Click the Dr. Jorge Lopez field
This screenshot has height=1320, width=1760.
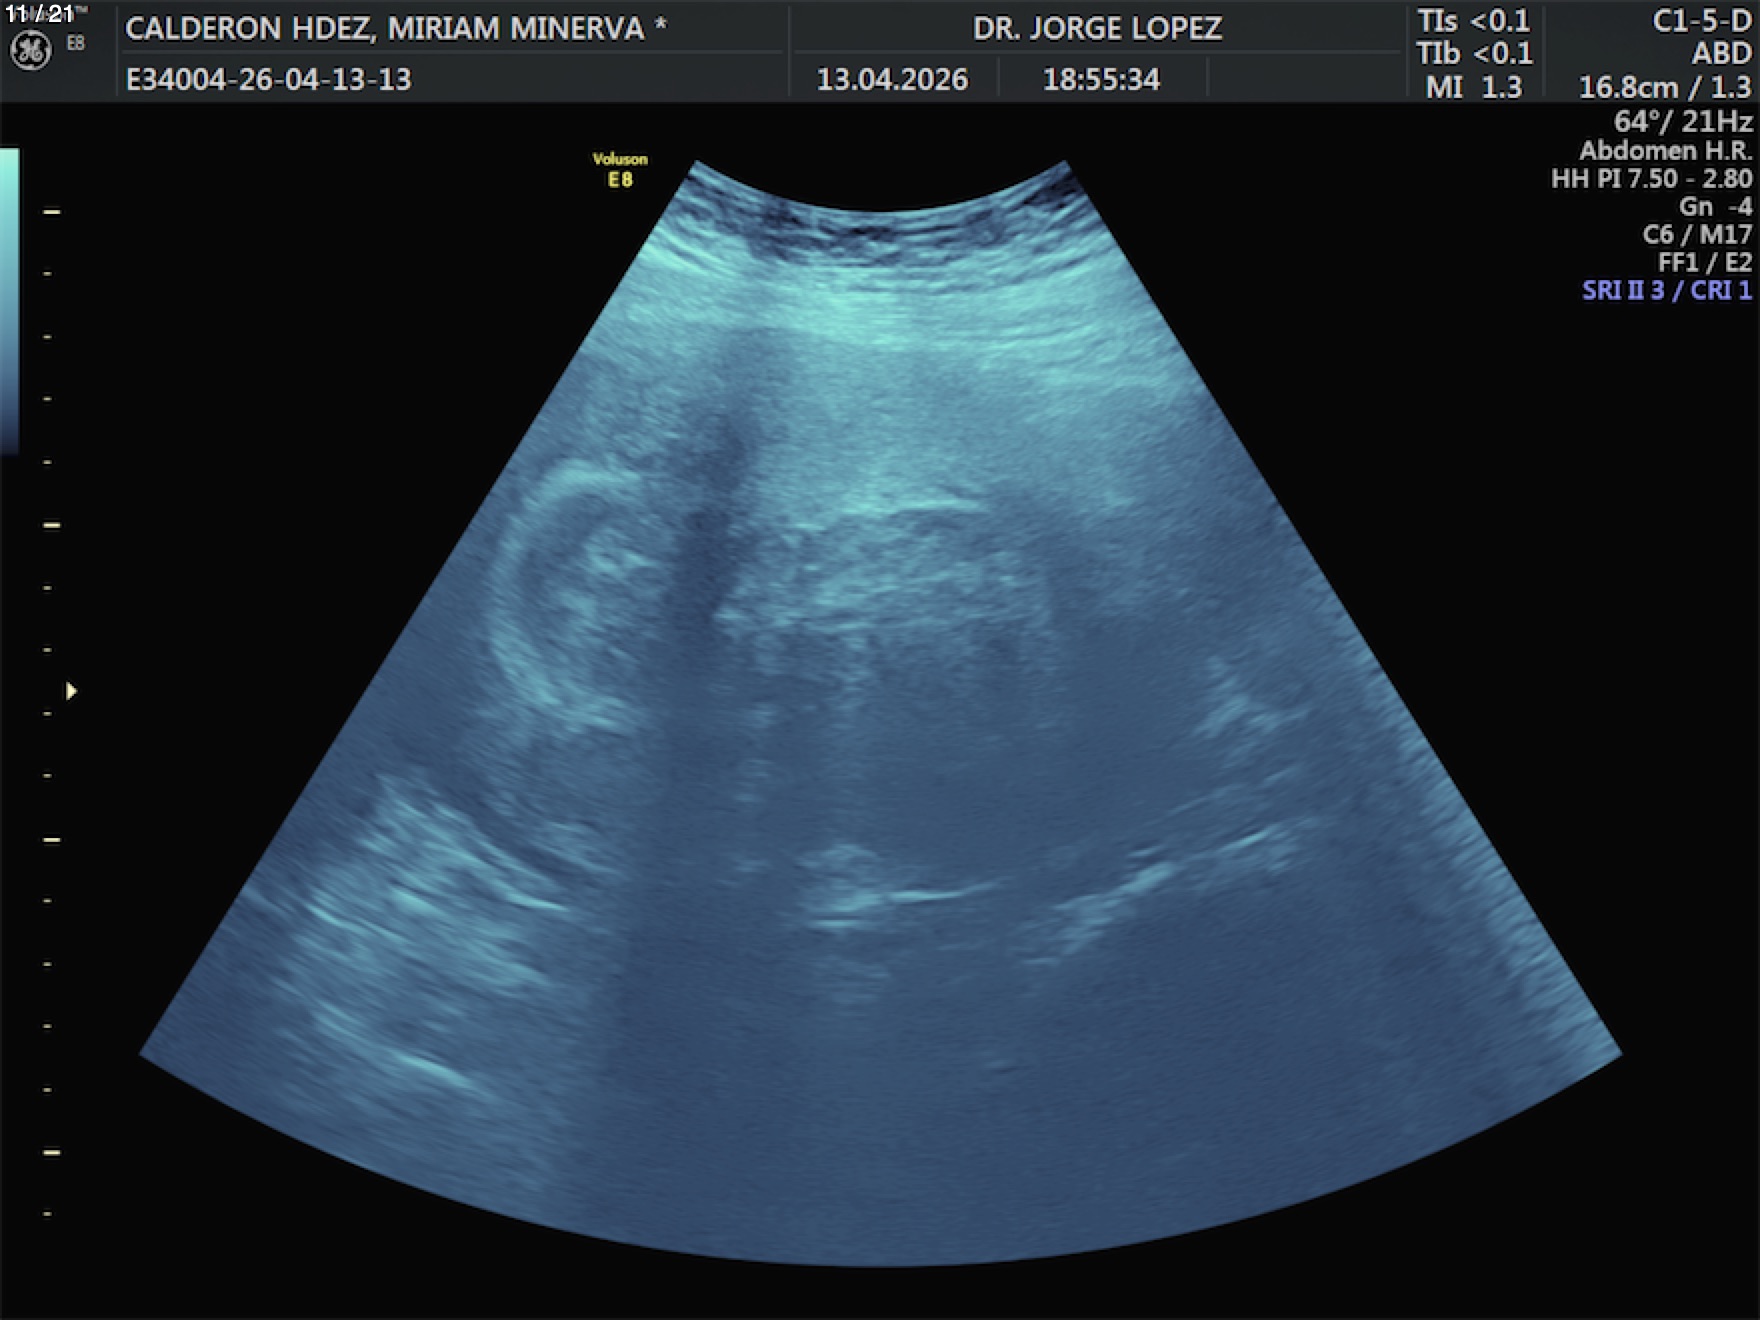point(1097,28)
